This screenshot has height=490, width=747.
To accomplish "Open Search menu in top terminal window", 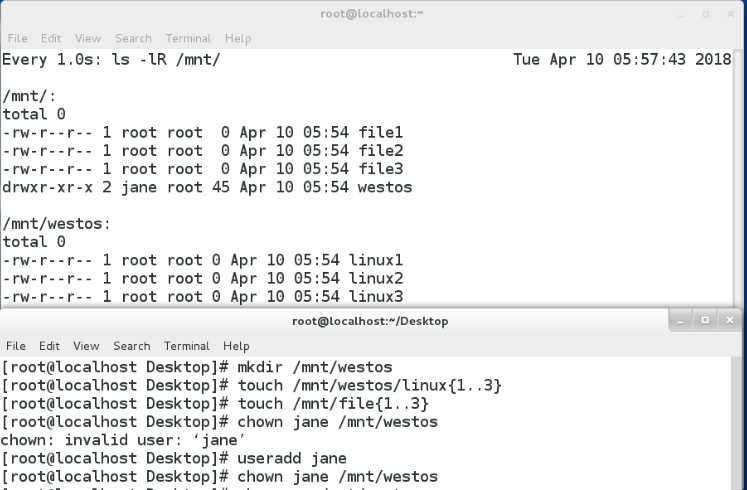I will pyautogui.click(x=133, y=38).
